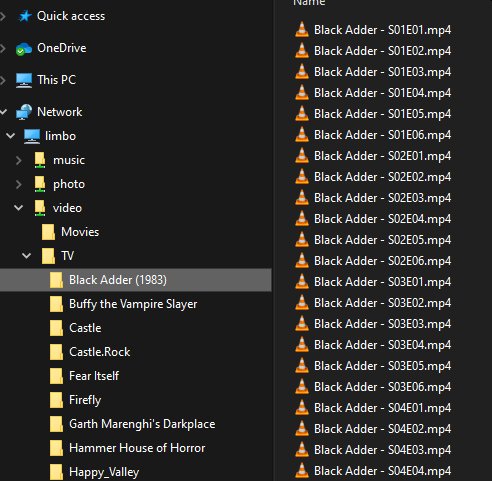Viewport: 492px width, 481px height.
Task: Select the Black Adder (1983) folder
Action: coord(118,280)
